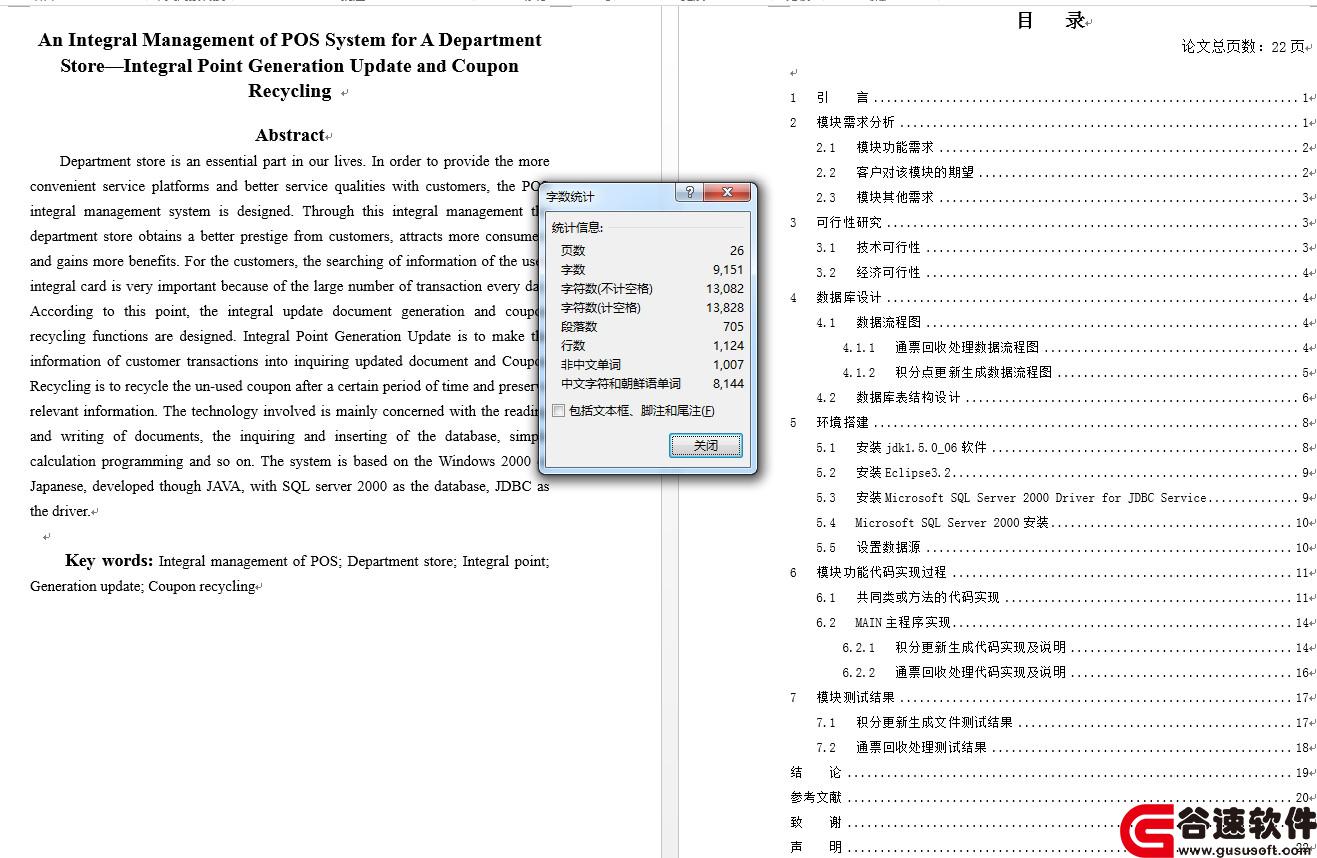
Task: Click the 关闭 button in word count dialog
Action: [706, 446]
